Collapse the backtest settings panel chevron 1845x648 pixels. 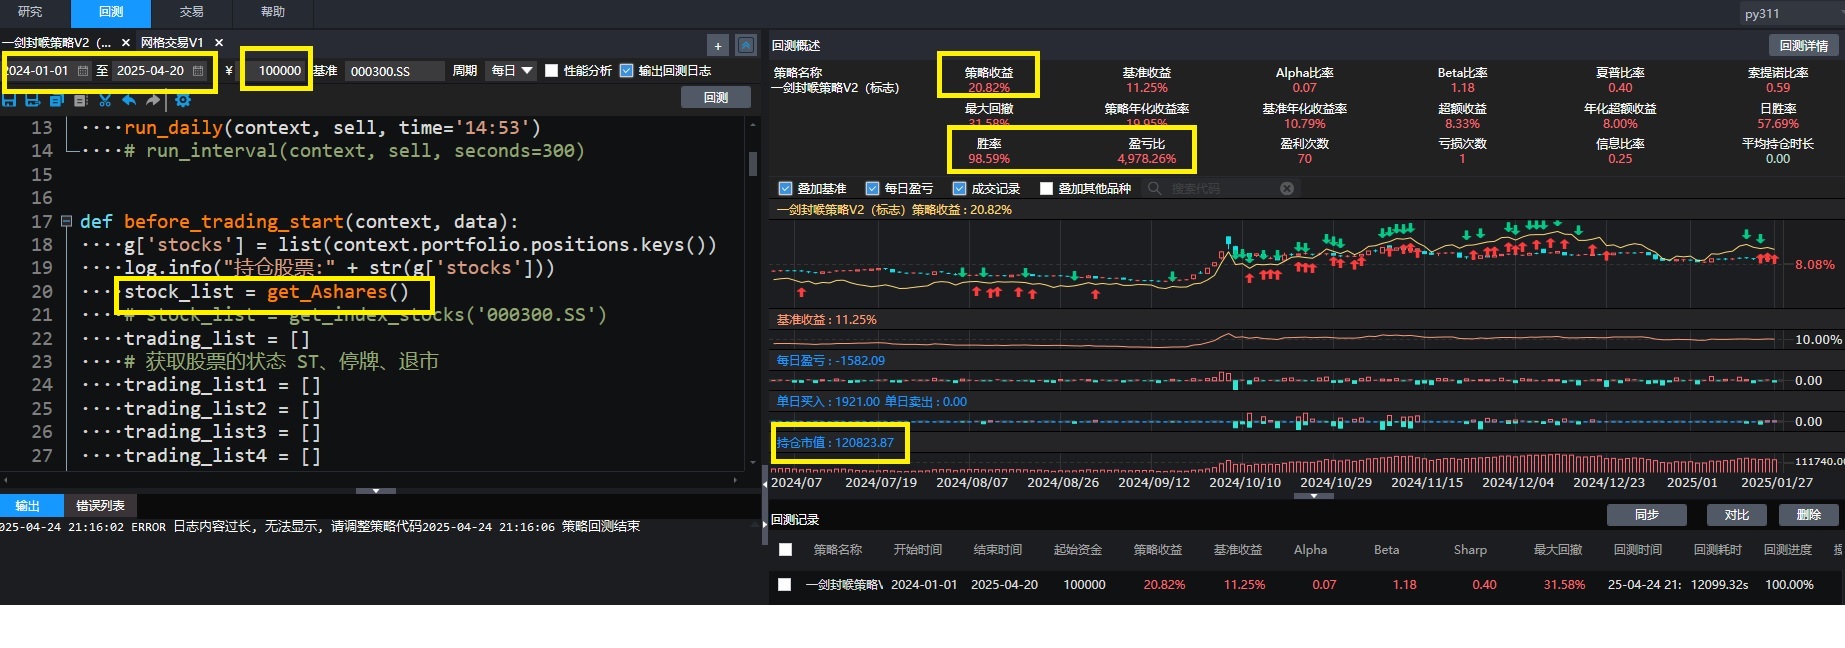click(376, 491)
